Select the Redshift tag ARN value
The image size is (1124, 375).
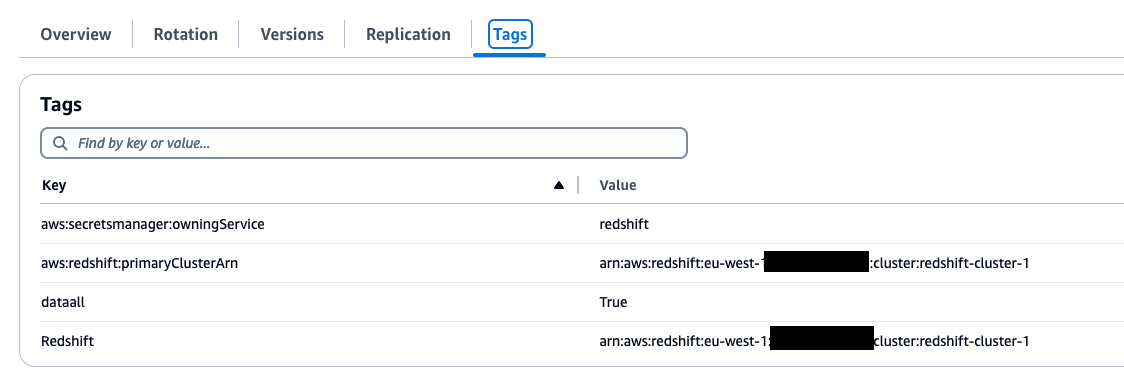pos(814,341)
